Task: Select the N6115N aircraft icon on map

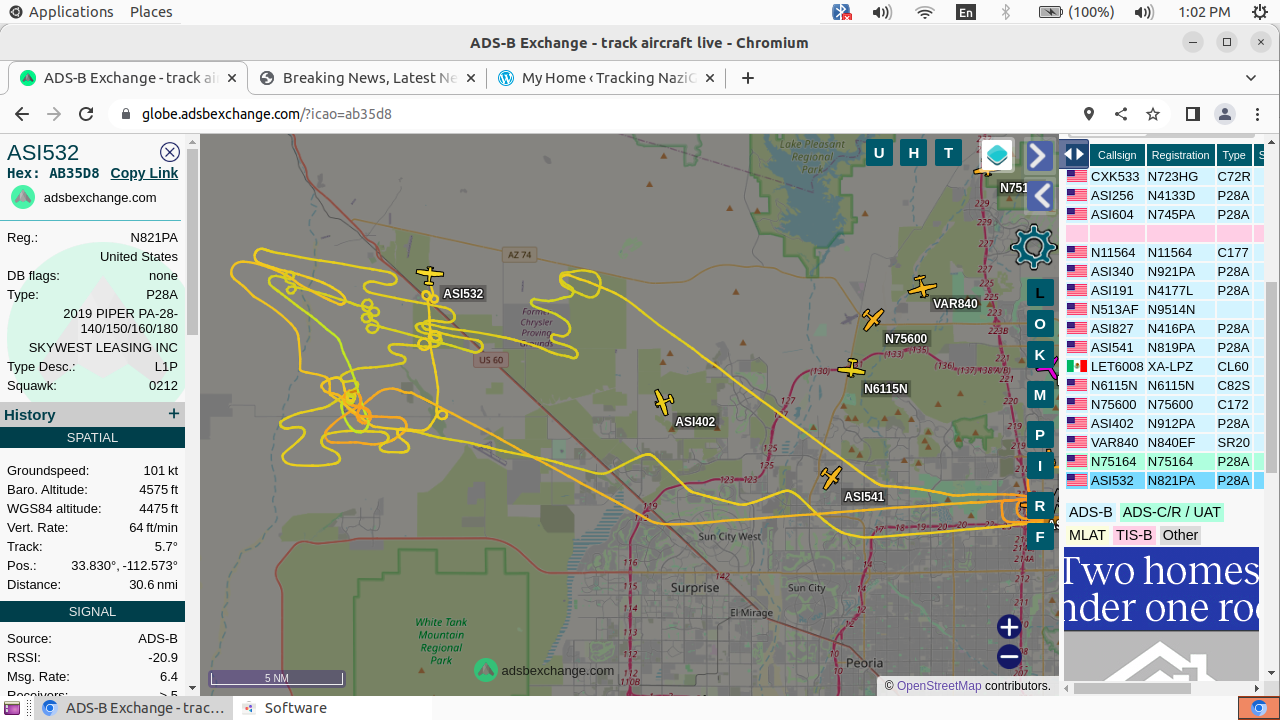Action: [851, 368]
